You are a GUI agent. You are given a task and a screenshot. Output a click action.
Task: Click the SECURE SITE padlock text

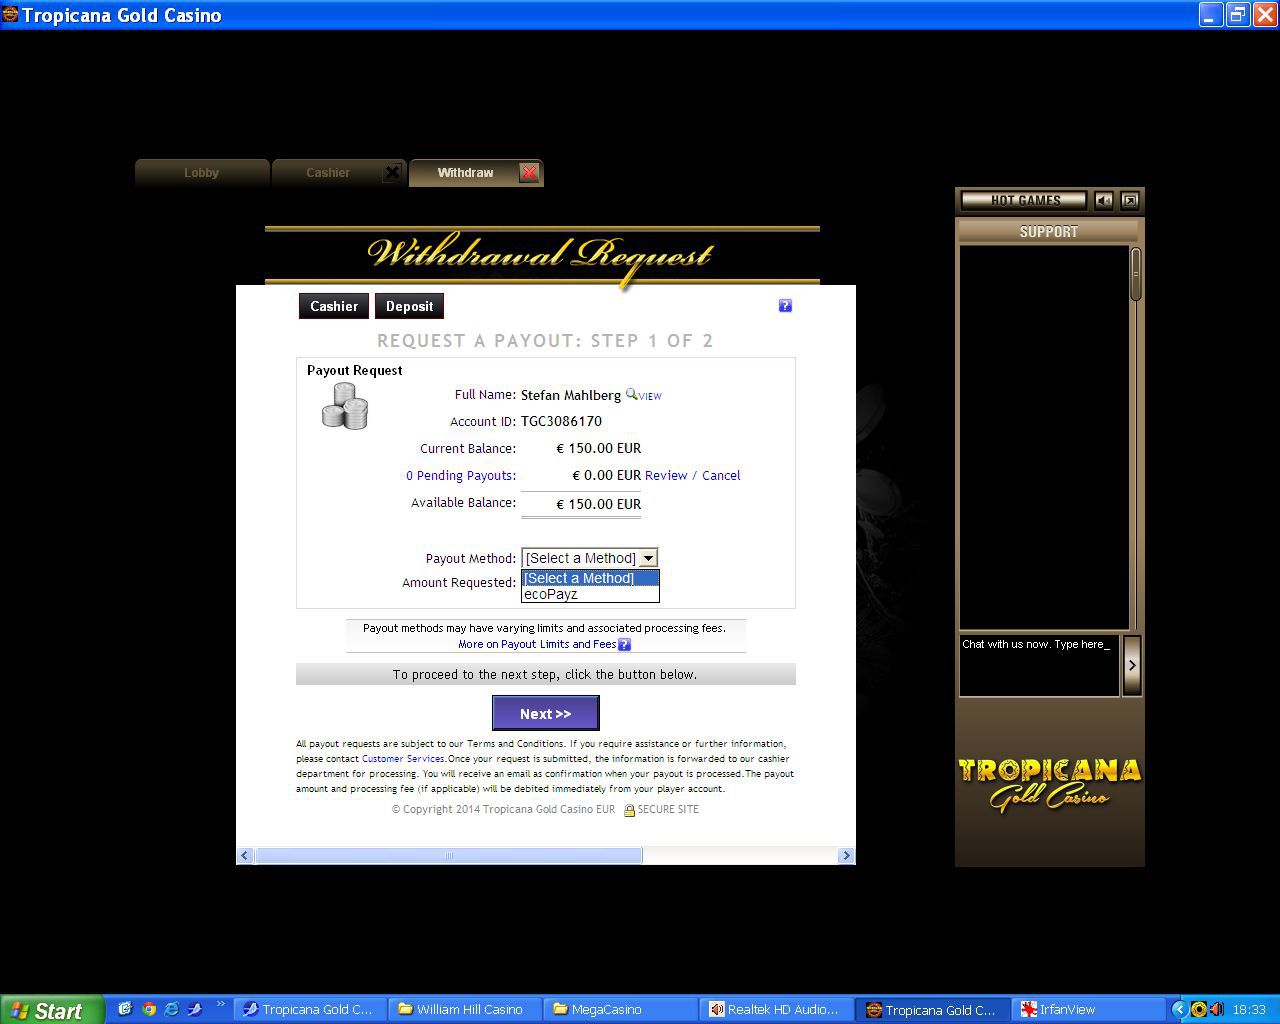click(x=662, y=810)
